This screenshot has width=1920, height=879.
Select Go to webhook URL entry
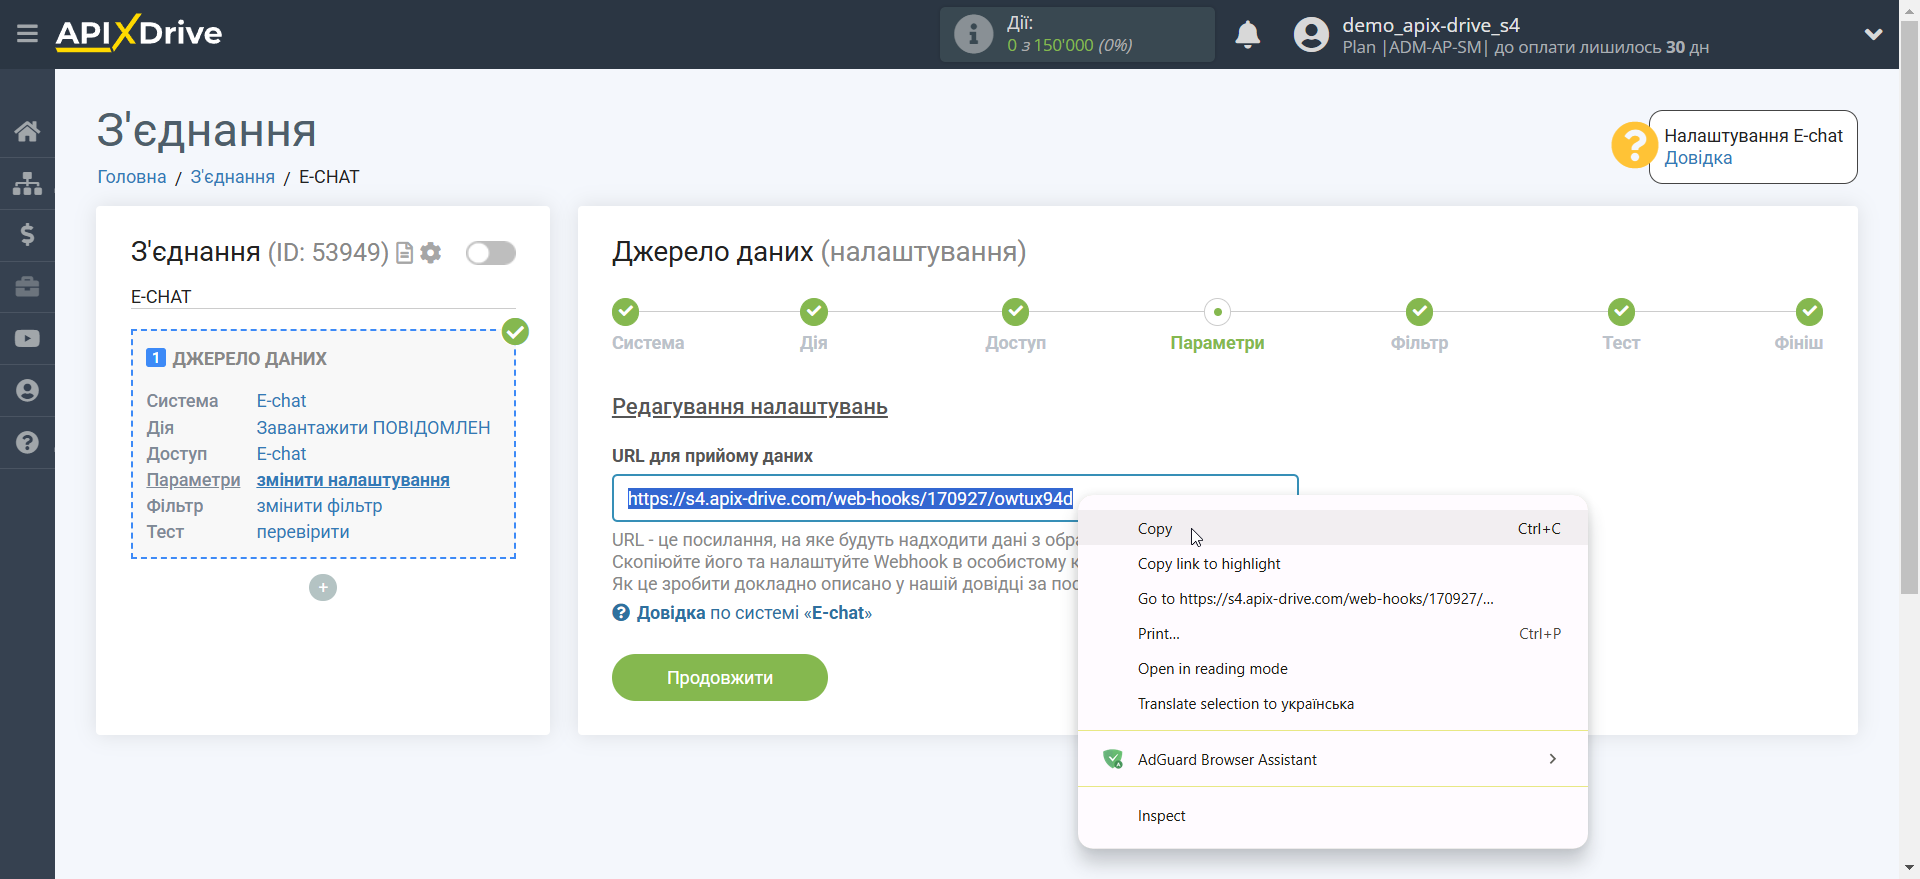[1333, 599]
